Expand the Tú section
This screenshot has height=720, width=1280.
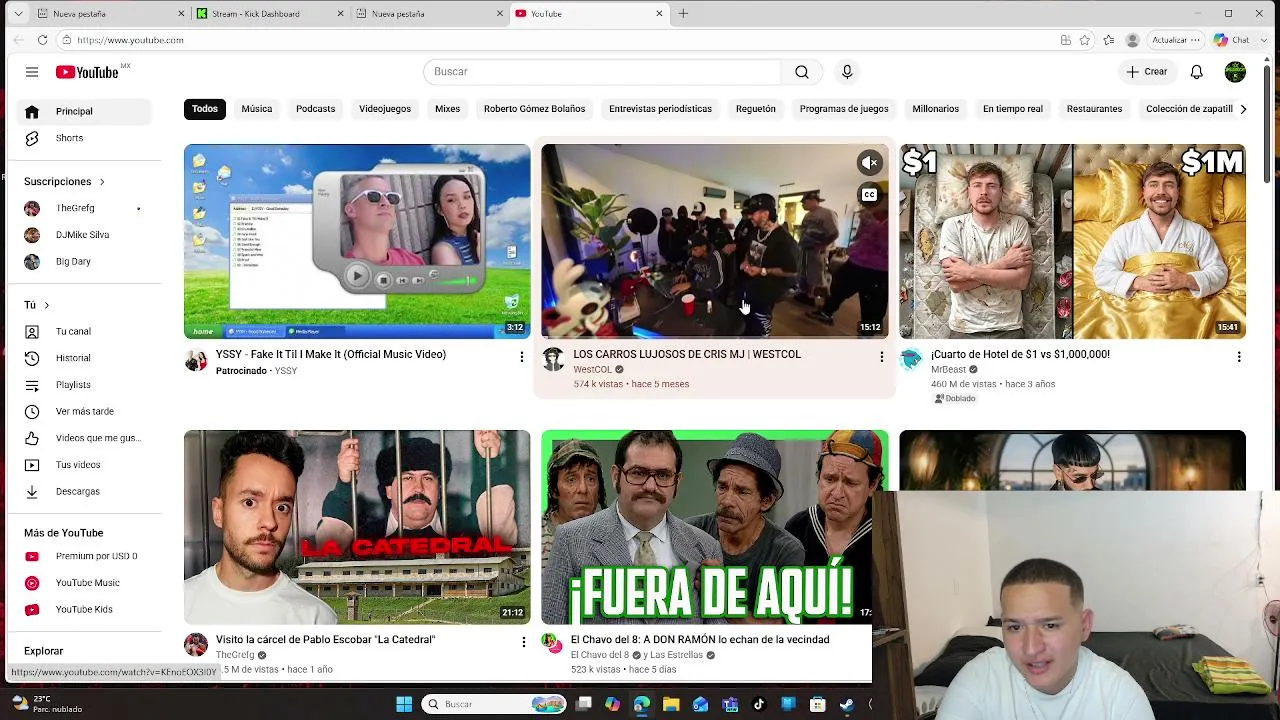click(x=37, y=305)
